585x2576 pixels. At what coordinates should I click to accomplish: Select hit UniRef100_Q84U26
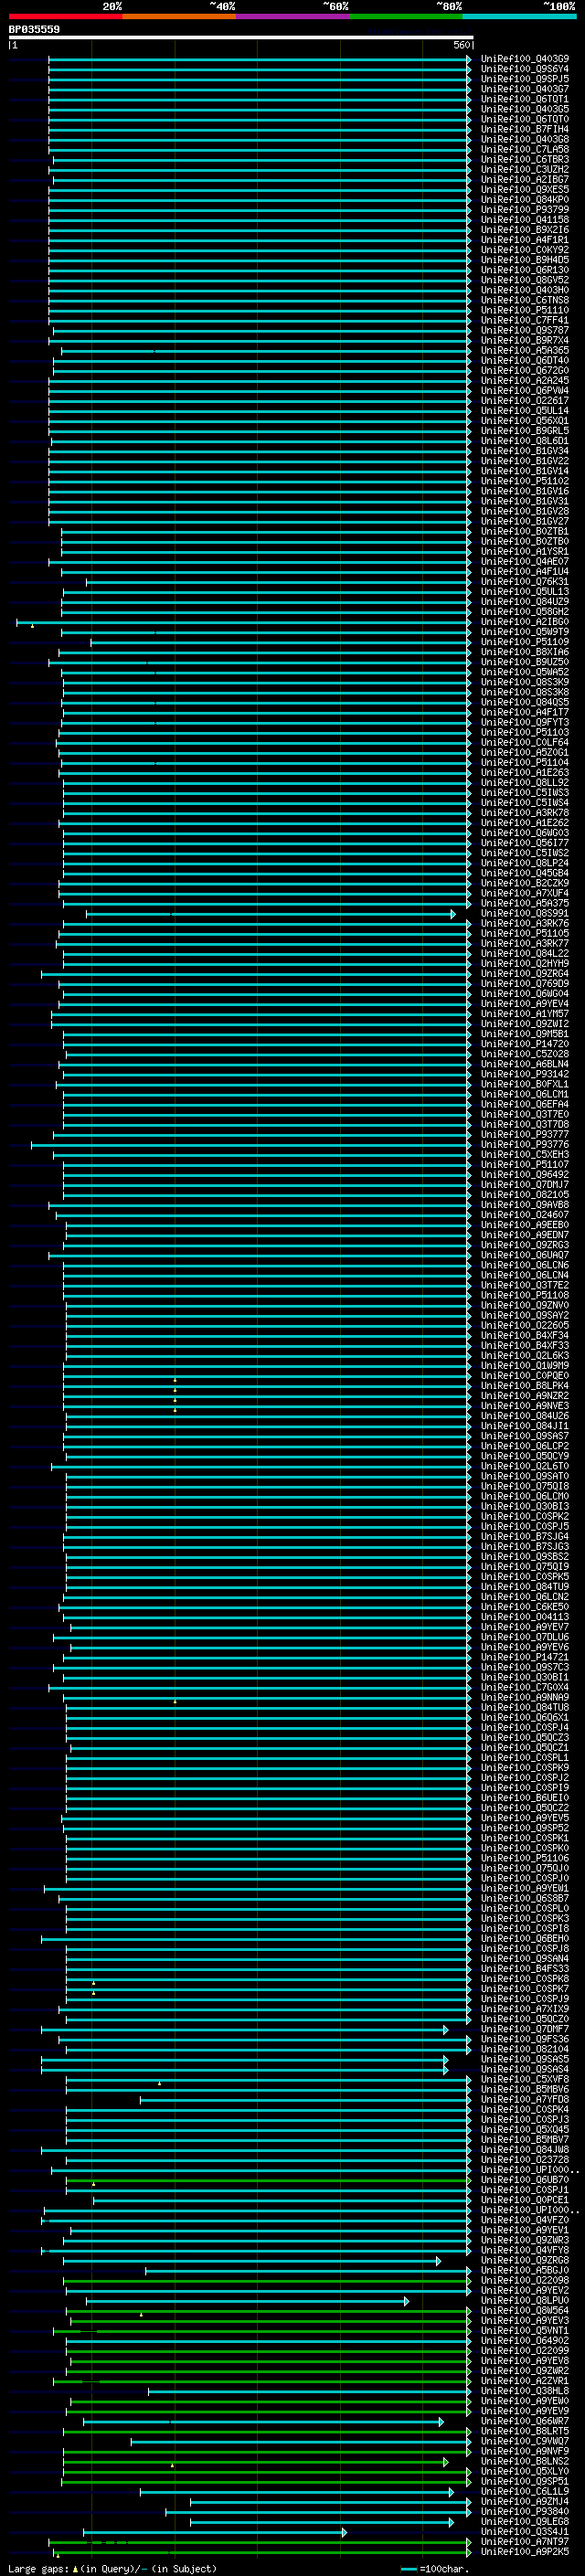(525, 1415)
